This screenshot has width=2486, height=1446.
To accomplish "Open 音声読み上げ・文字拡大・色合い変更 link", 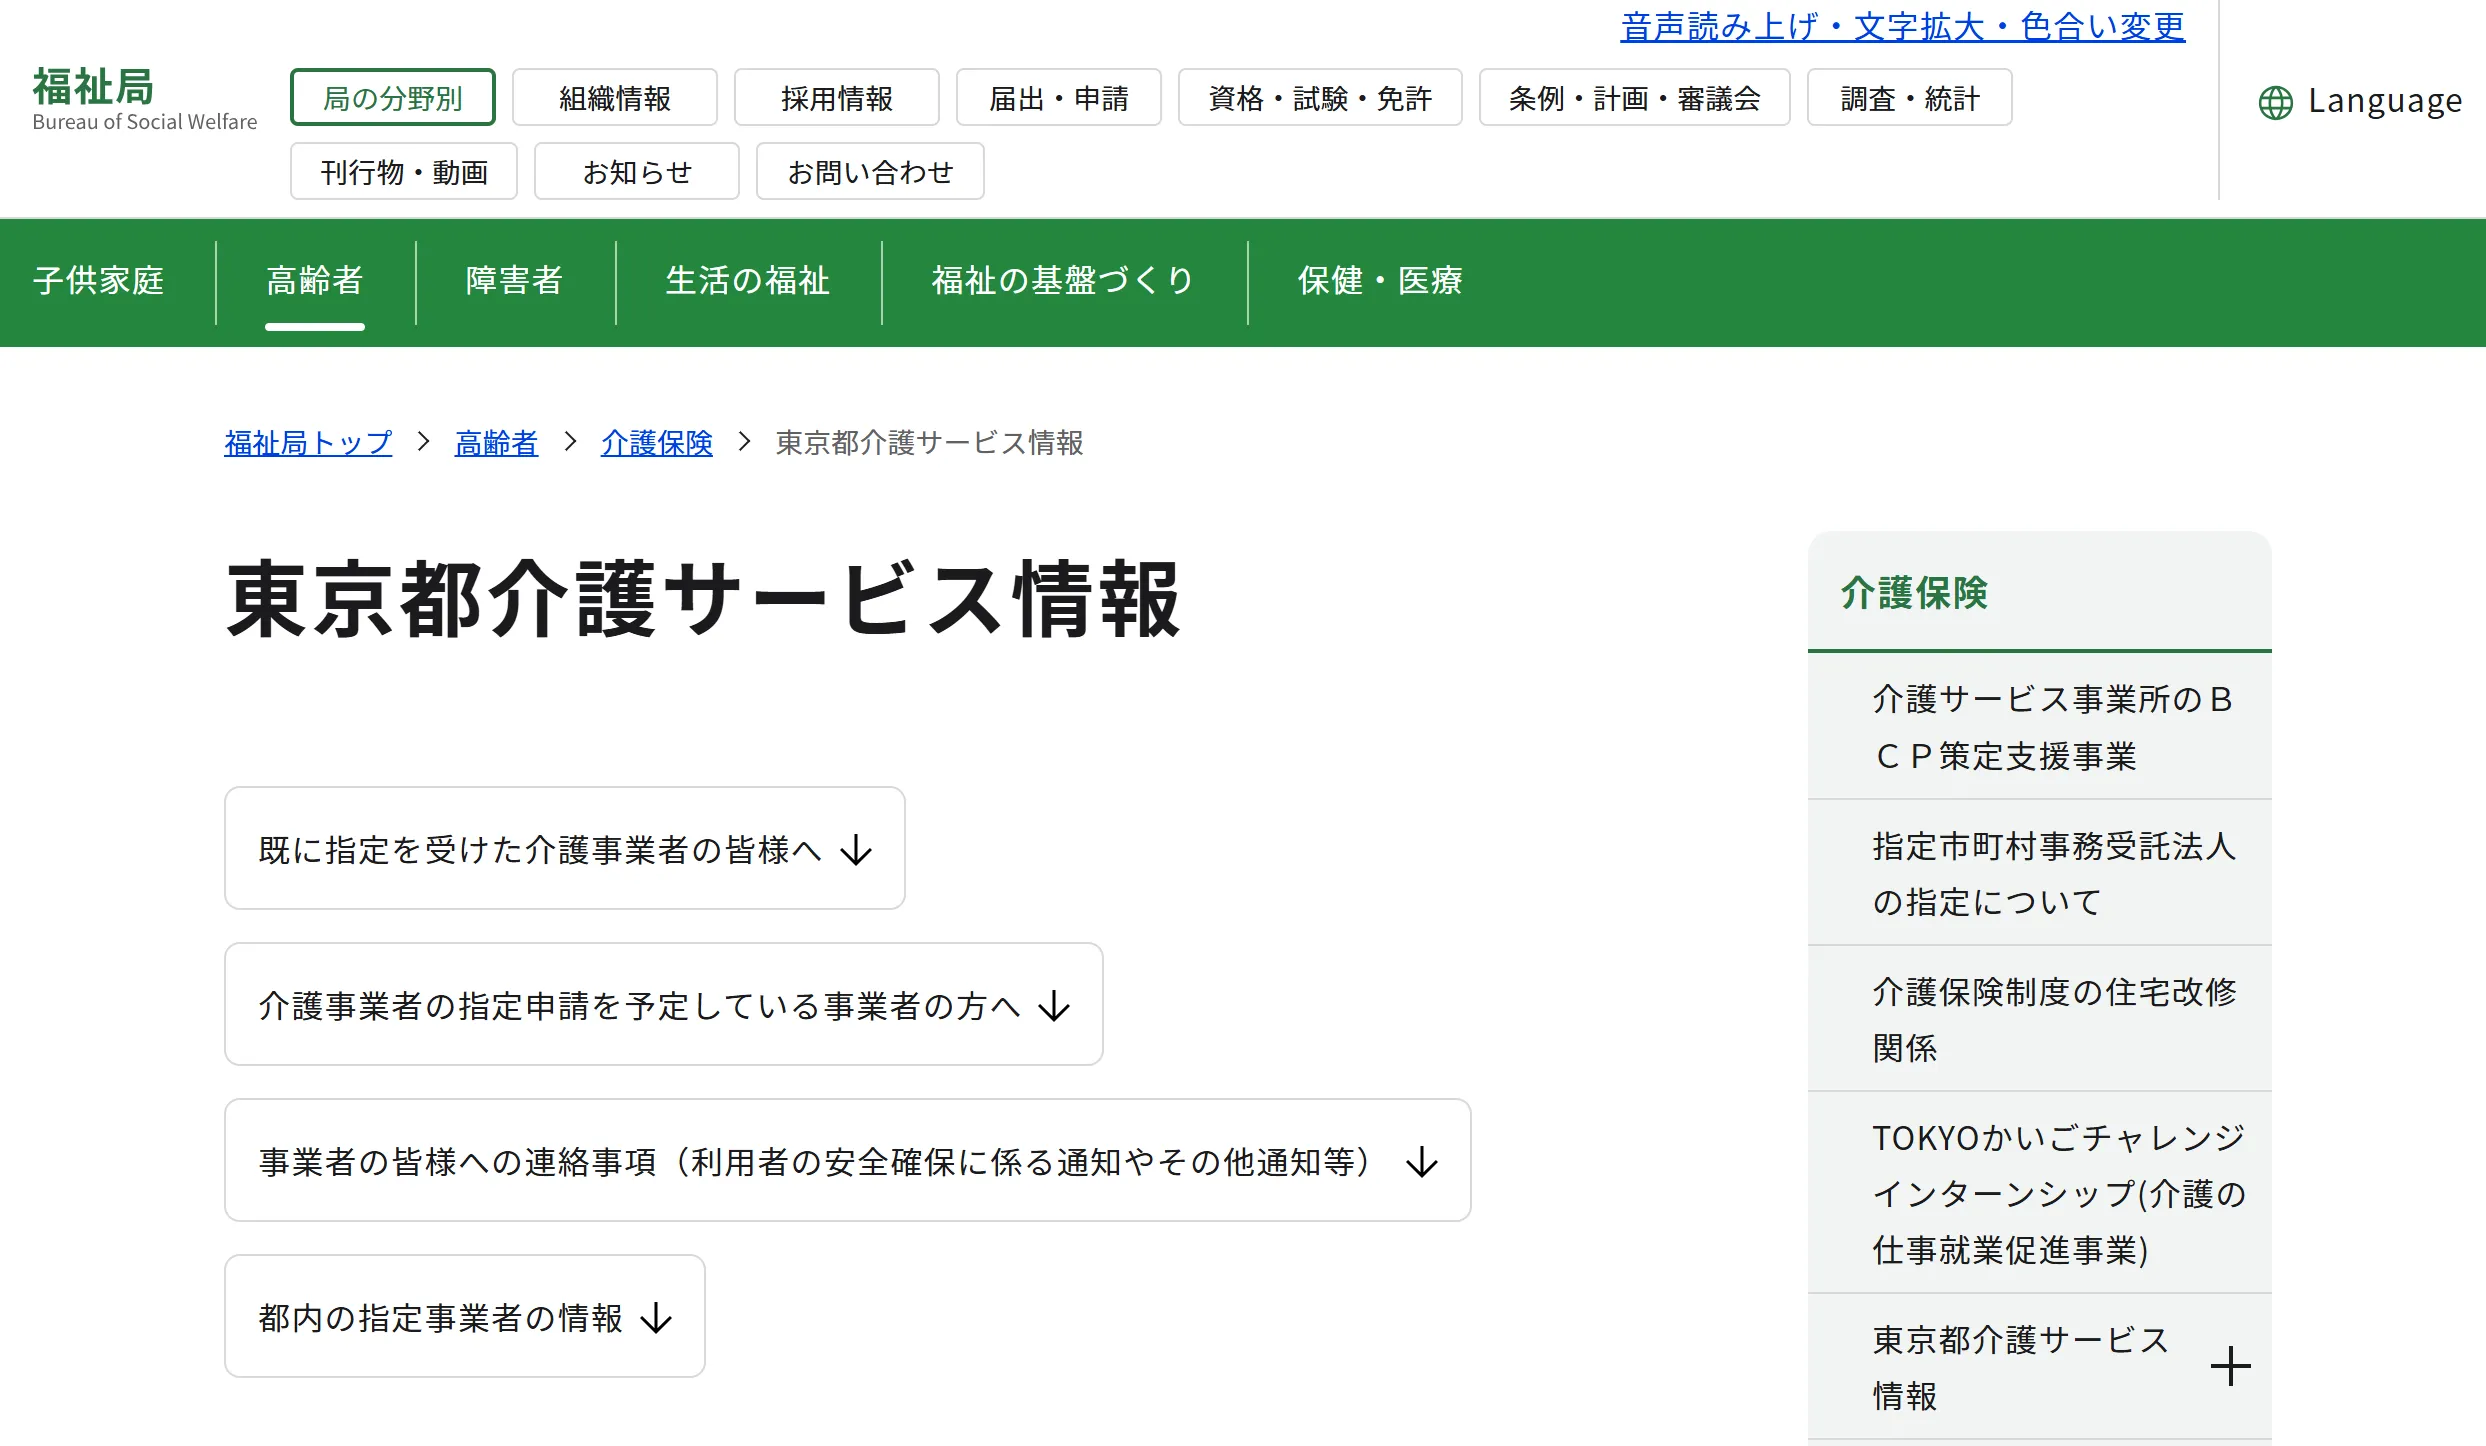I will (x=1902, y=26).
